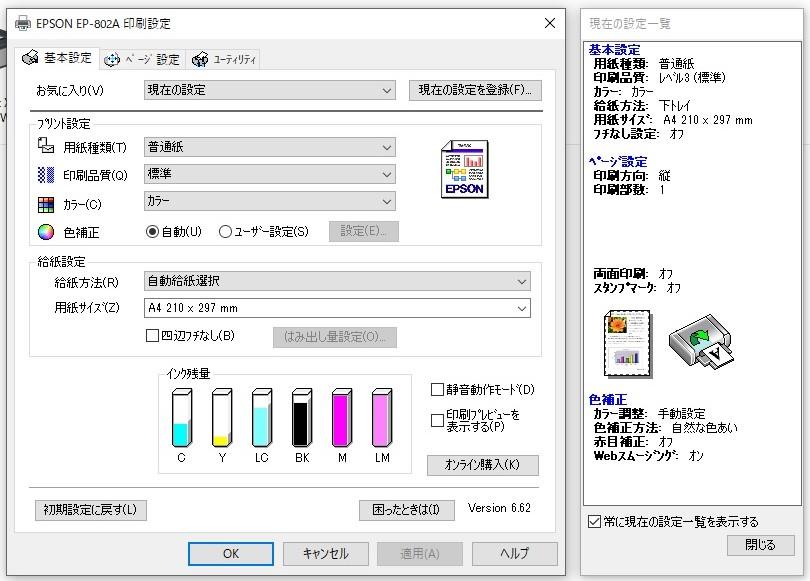Click the yellow (Y) ink level gauge
The height and width of the screenshot is (581, 810).
tap(222, 417)
